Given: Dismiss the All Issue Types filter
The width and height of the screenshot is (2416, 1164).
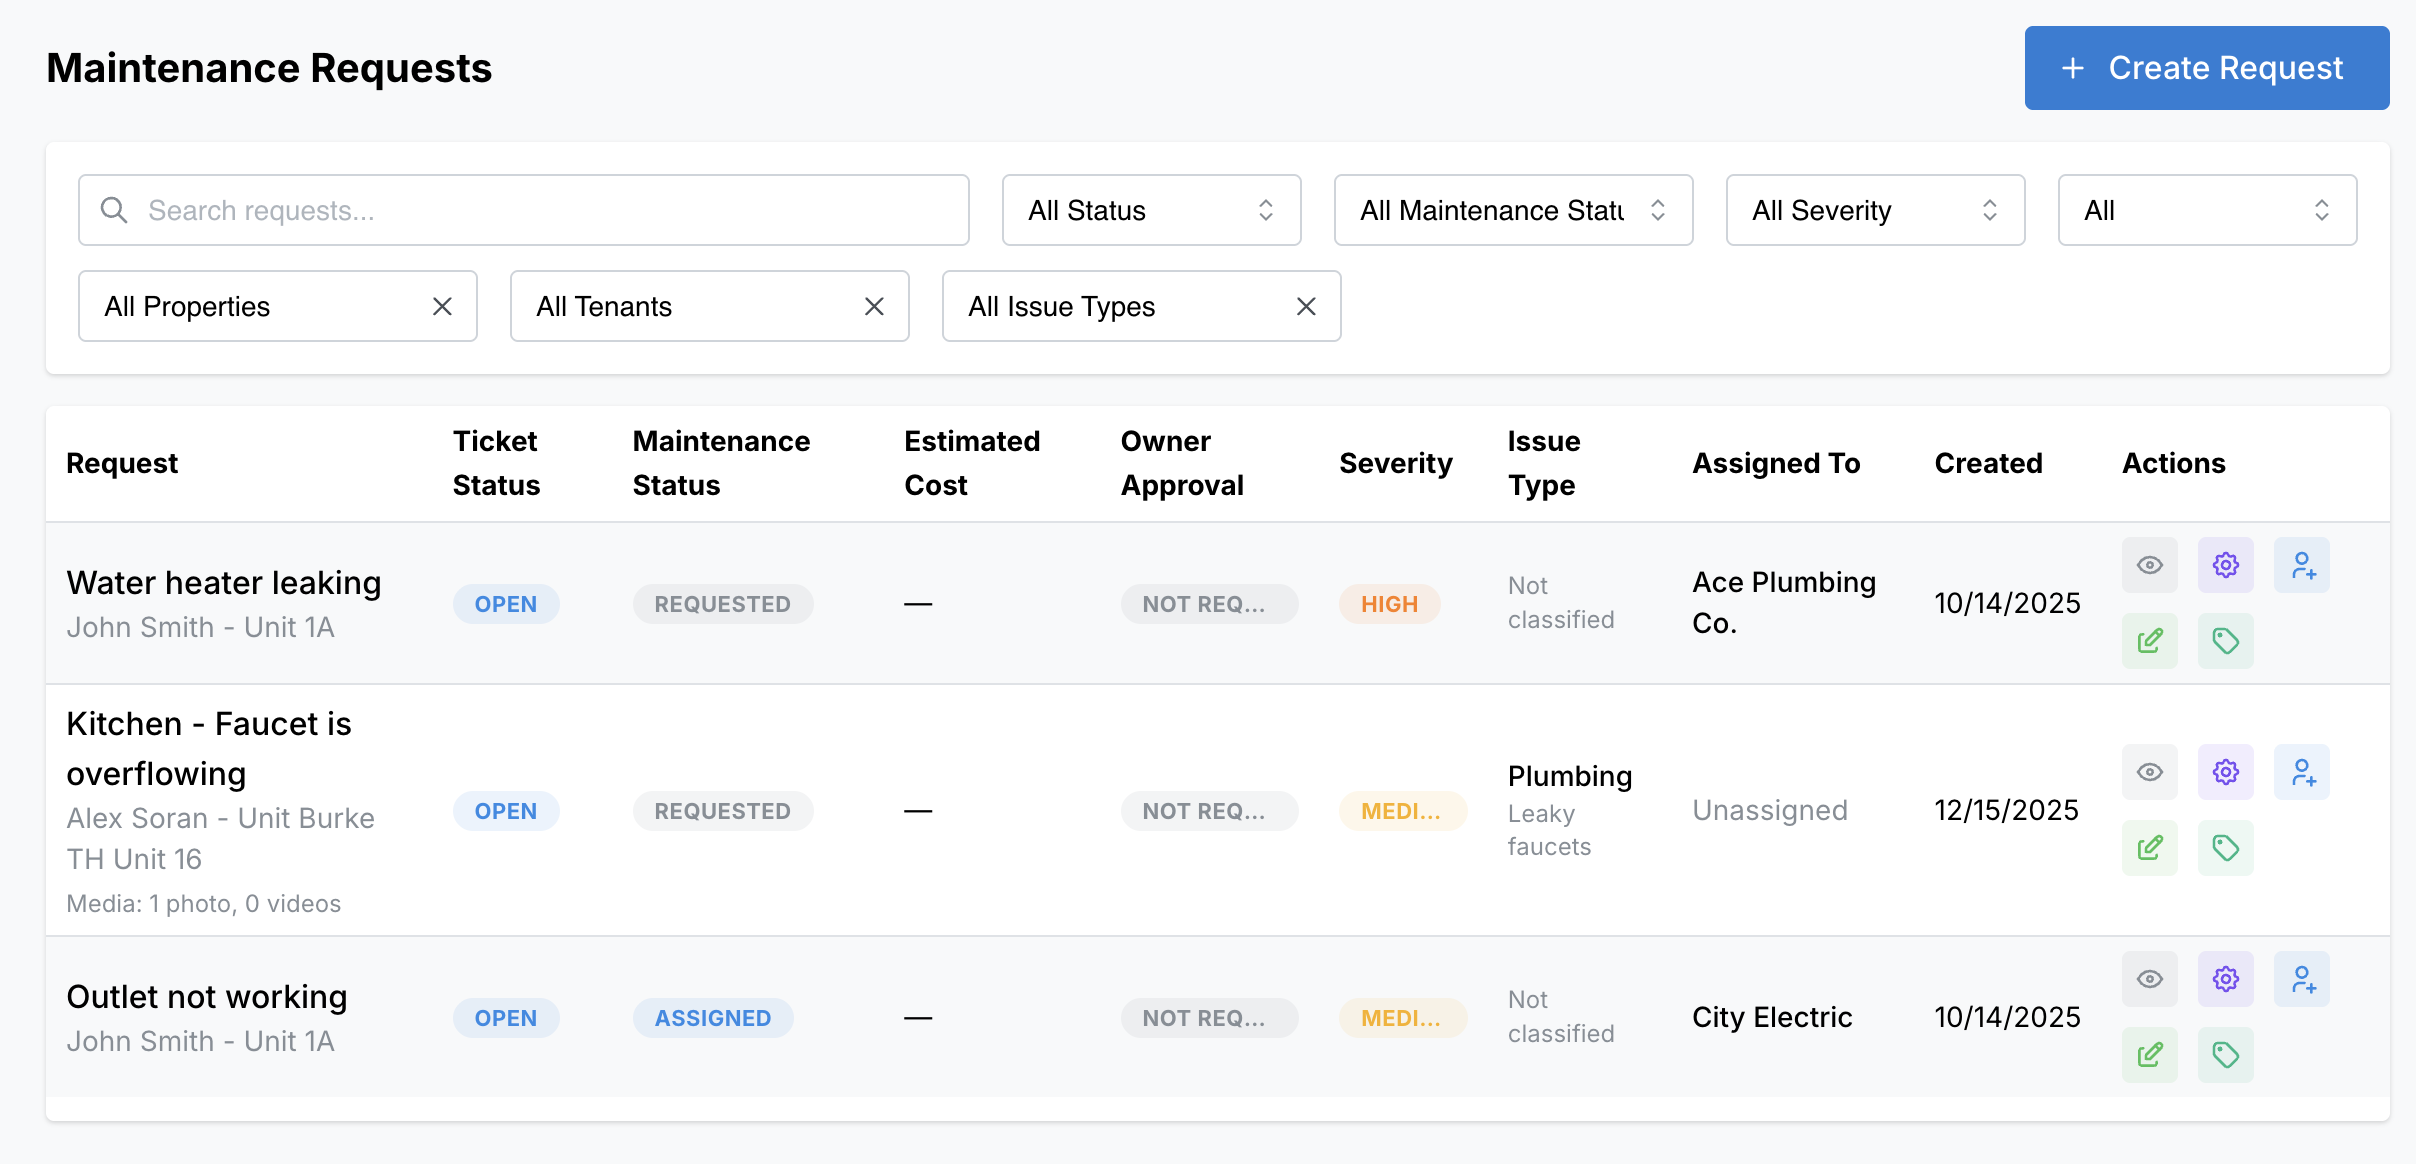Looking at the screenshot, I should (x=1306, y=306).
